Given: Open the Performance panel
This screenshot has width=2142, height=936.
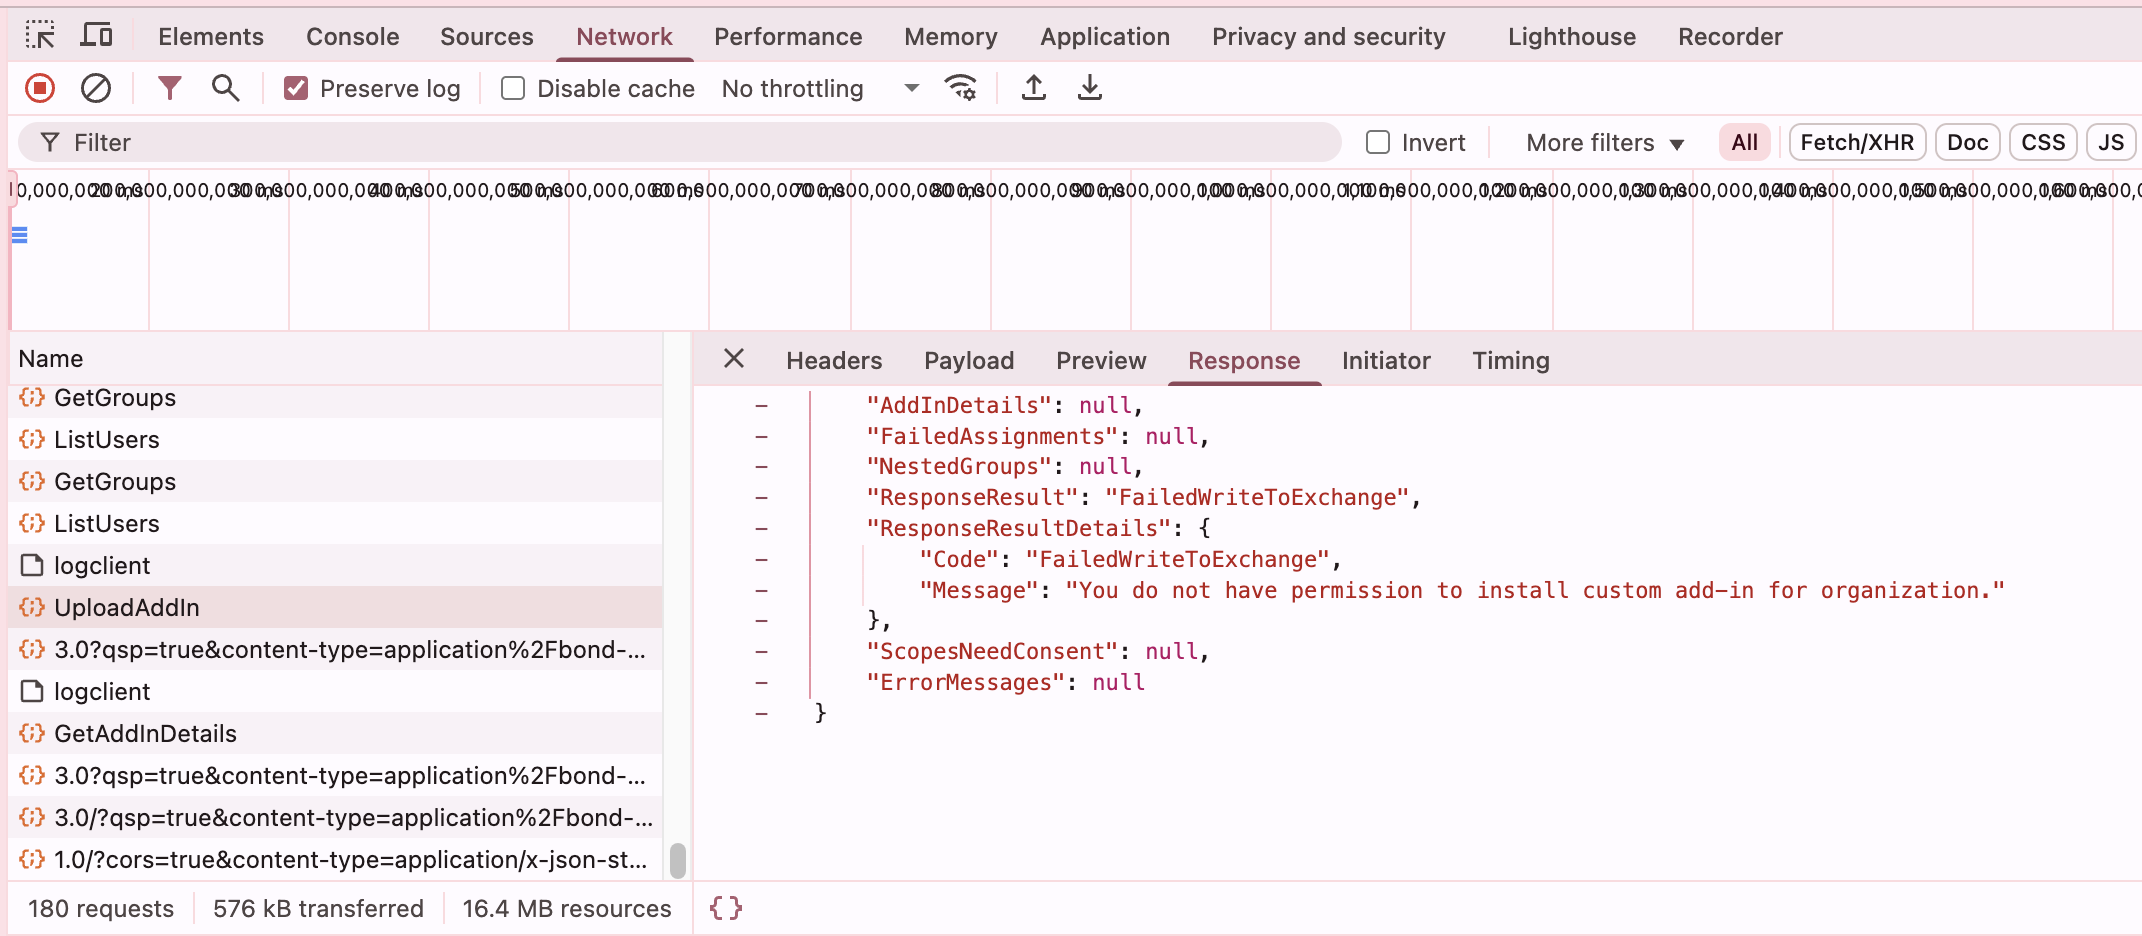Looking at the screenshot, I should click(x=788, y=36).
